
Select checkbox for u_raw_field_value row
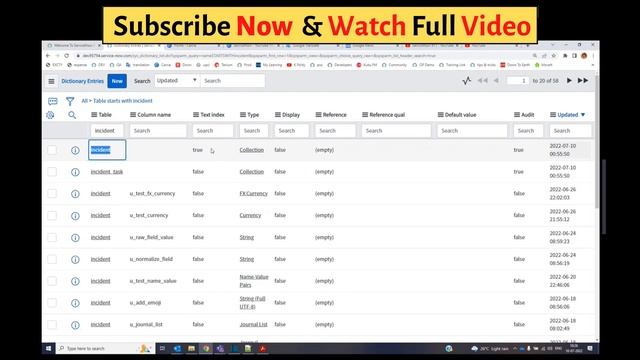tap(52, 237)
